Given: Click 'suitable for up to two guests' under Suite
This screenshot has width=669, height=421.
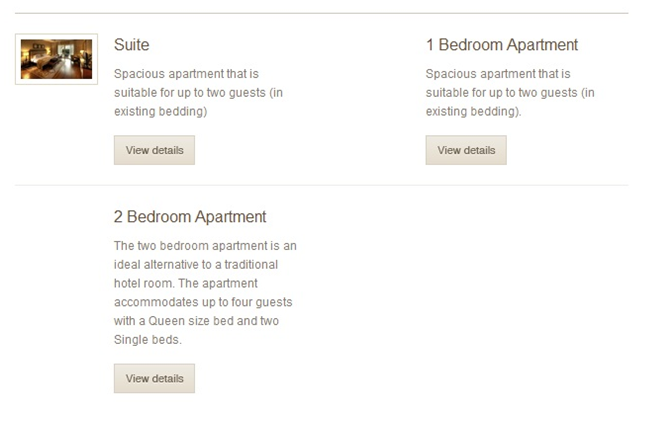Looking at the screenshot, I should [x=190, y=93].
